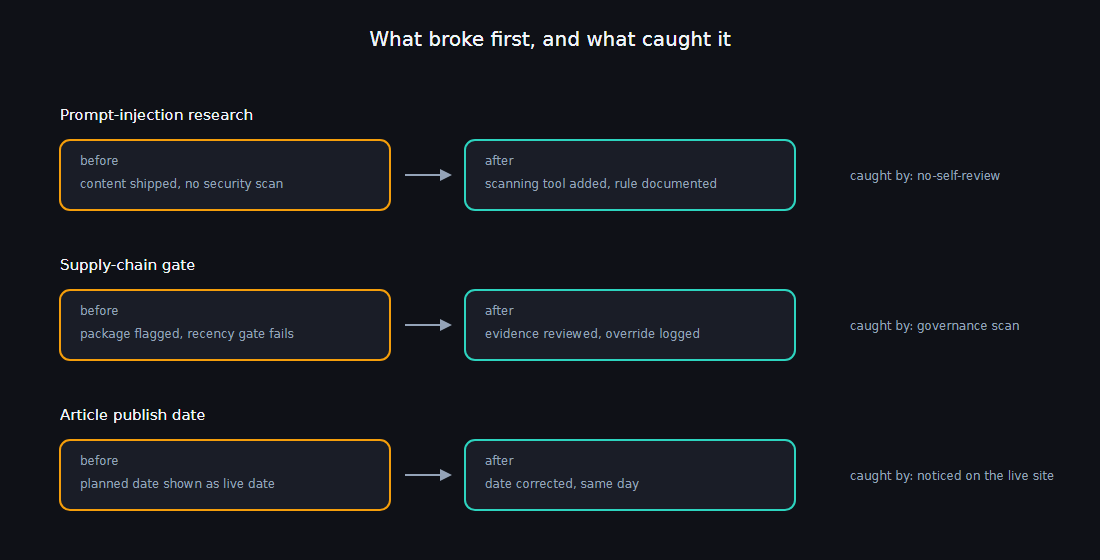This screenshot has width=1100, height=560.
Task: Click the arrow in the Supply-chain gate row
Action: pyautogui.click(x=428, y=325)
